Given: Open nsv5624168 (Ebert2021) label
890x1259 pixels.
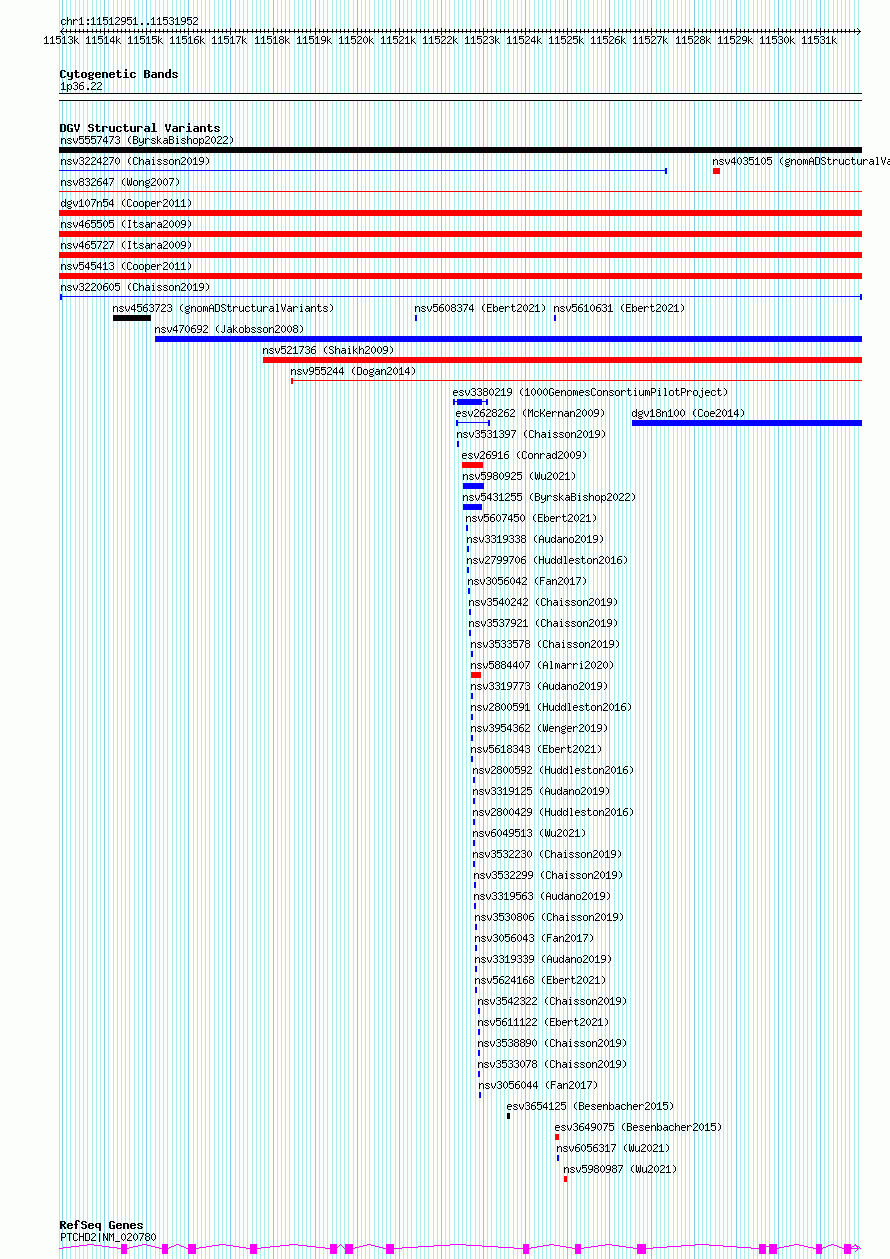Looking at the screenshot, I should [540, 980].
